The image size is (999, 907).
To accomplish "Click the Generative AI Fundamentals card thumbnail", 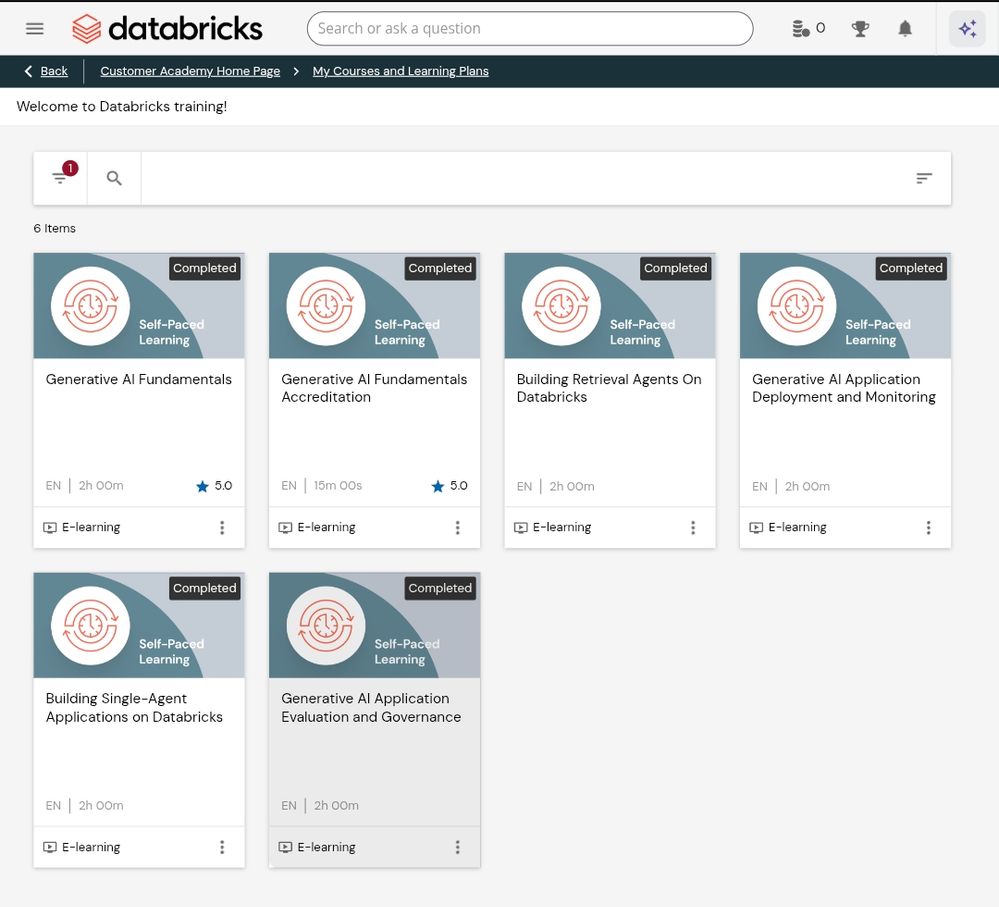I will click(x=139, y=306).
